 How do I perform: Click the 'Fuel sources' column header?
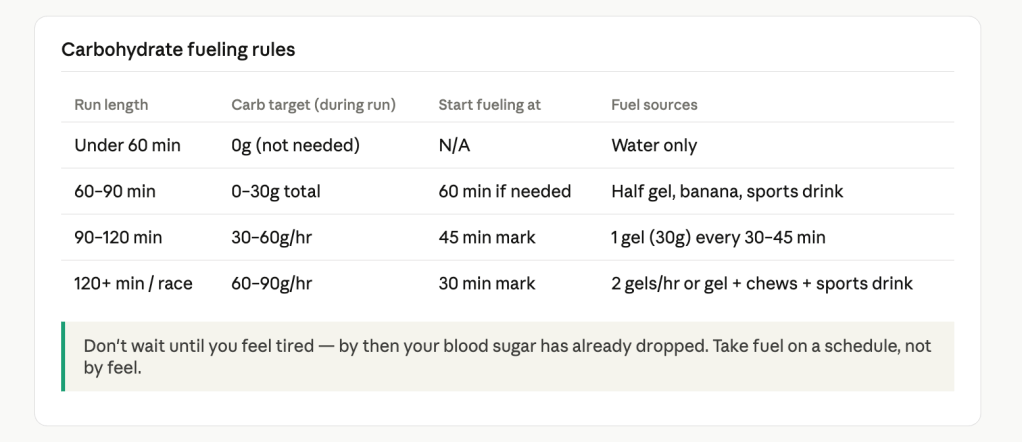coord(654,104)
